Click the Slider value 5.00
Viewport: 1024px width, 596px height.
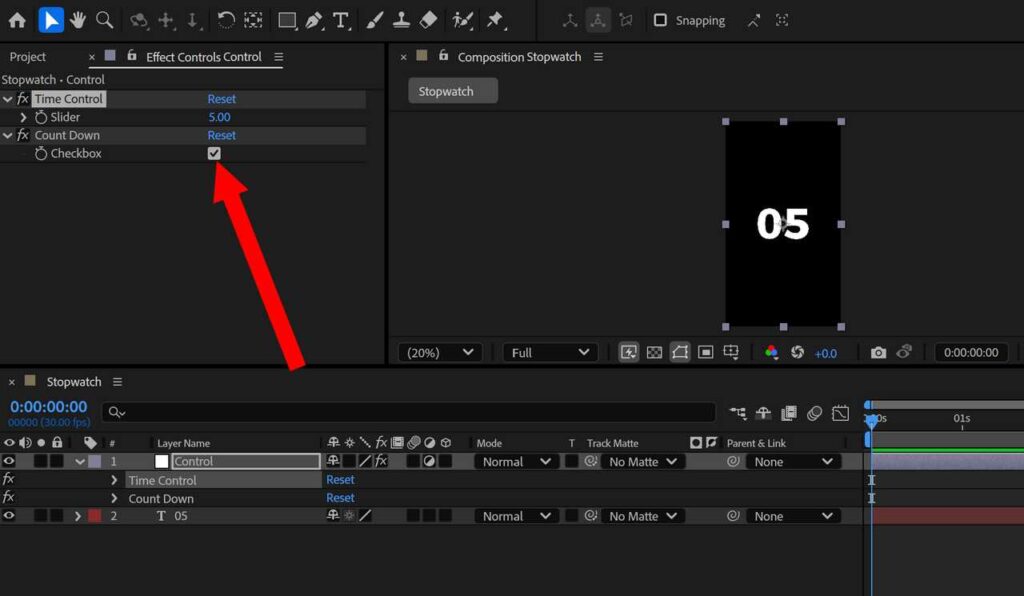coord(219,117)
